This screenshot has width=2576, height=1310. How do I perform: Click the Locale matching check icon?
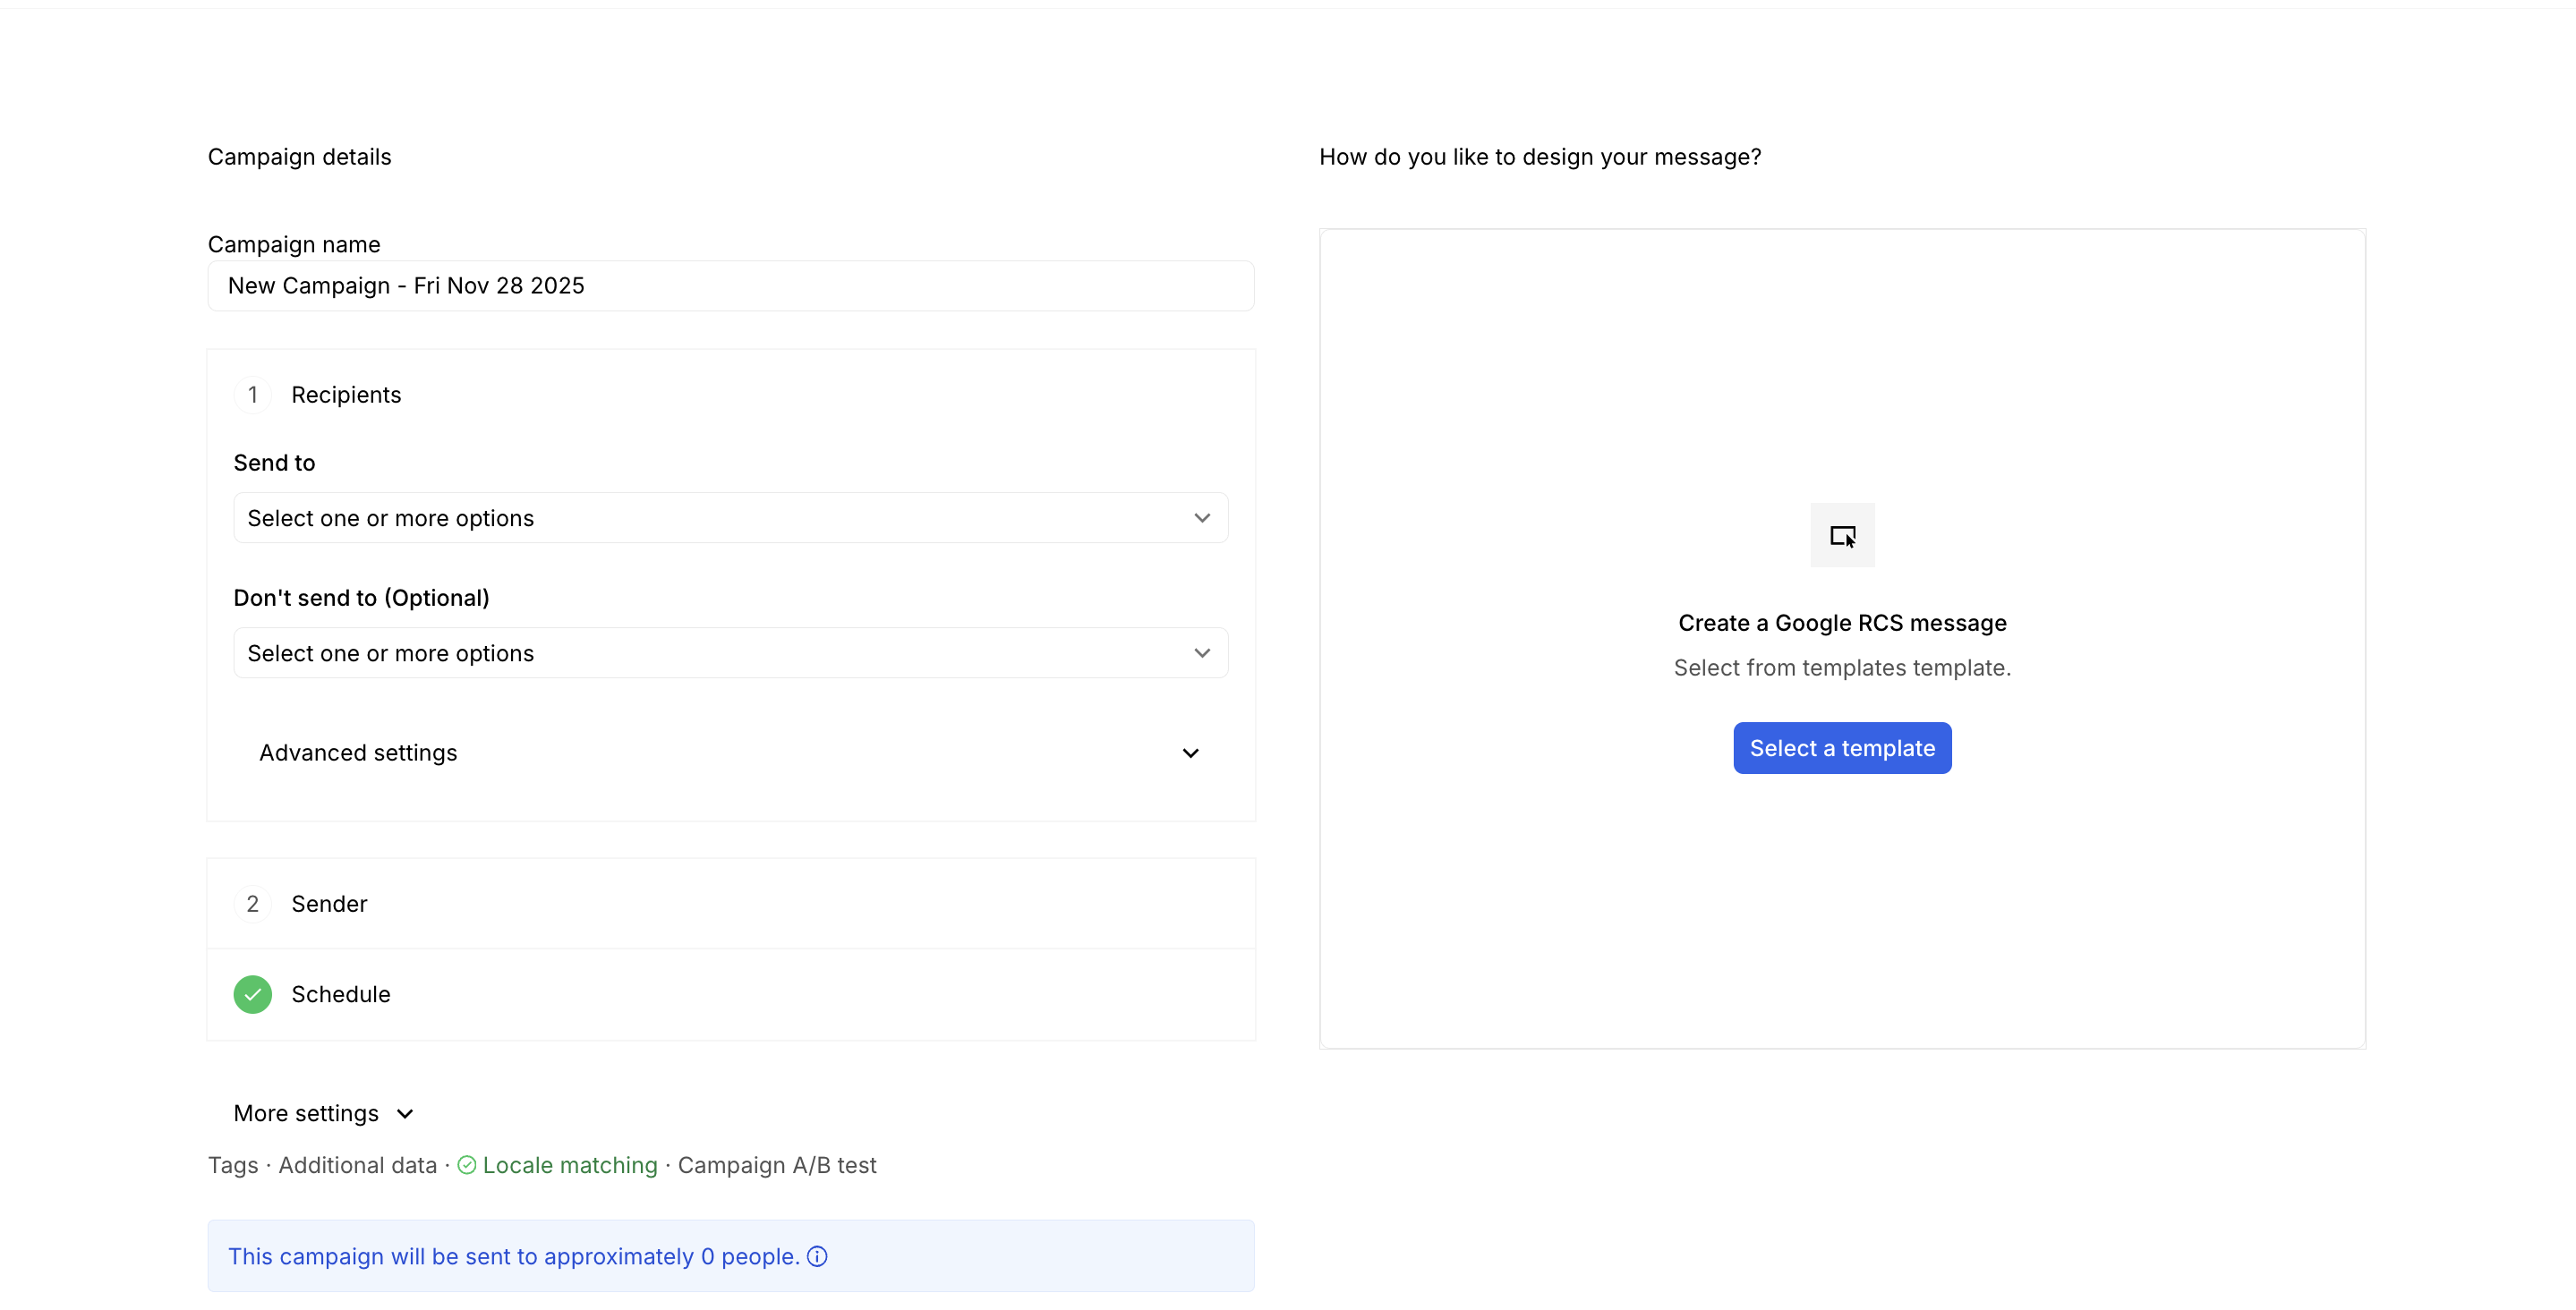point(467,1165)
